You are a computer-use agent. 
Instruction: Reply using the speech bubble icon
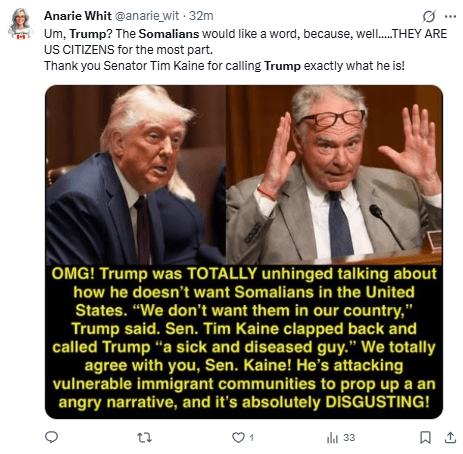click(51, 437)
